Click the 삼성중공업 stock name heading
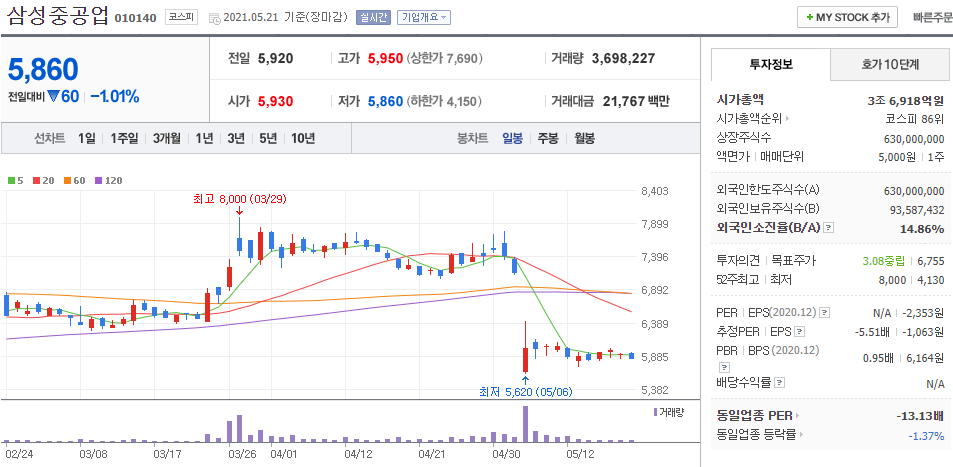Screen dimensions: 953x467 click(x=58, y=15)
